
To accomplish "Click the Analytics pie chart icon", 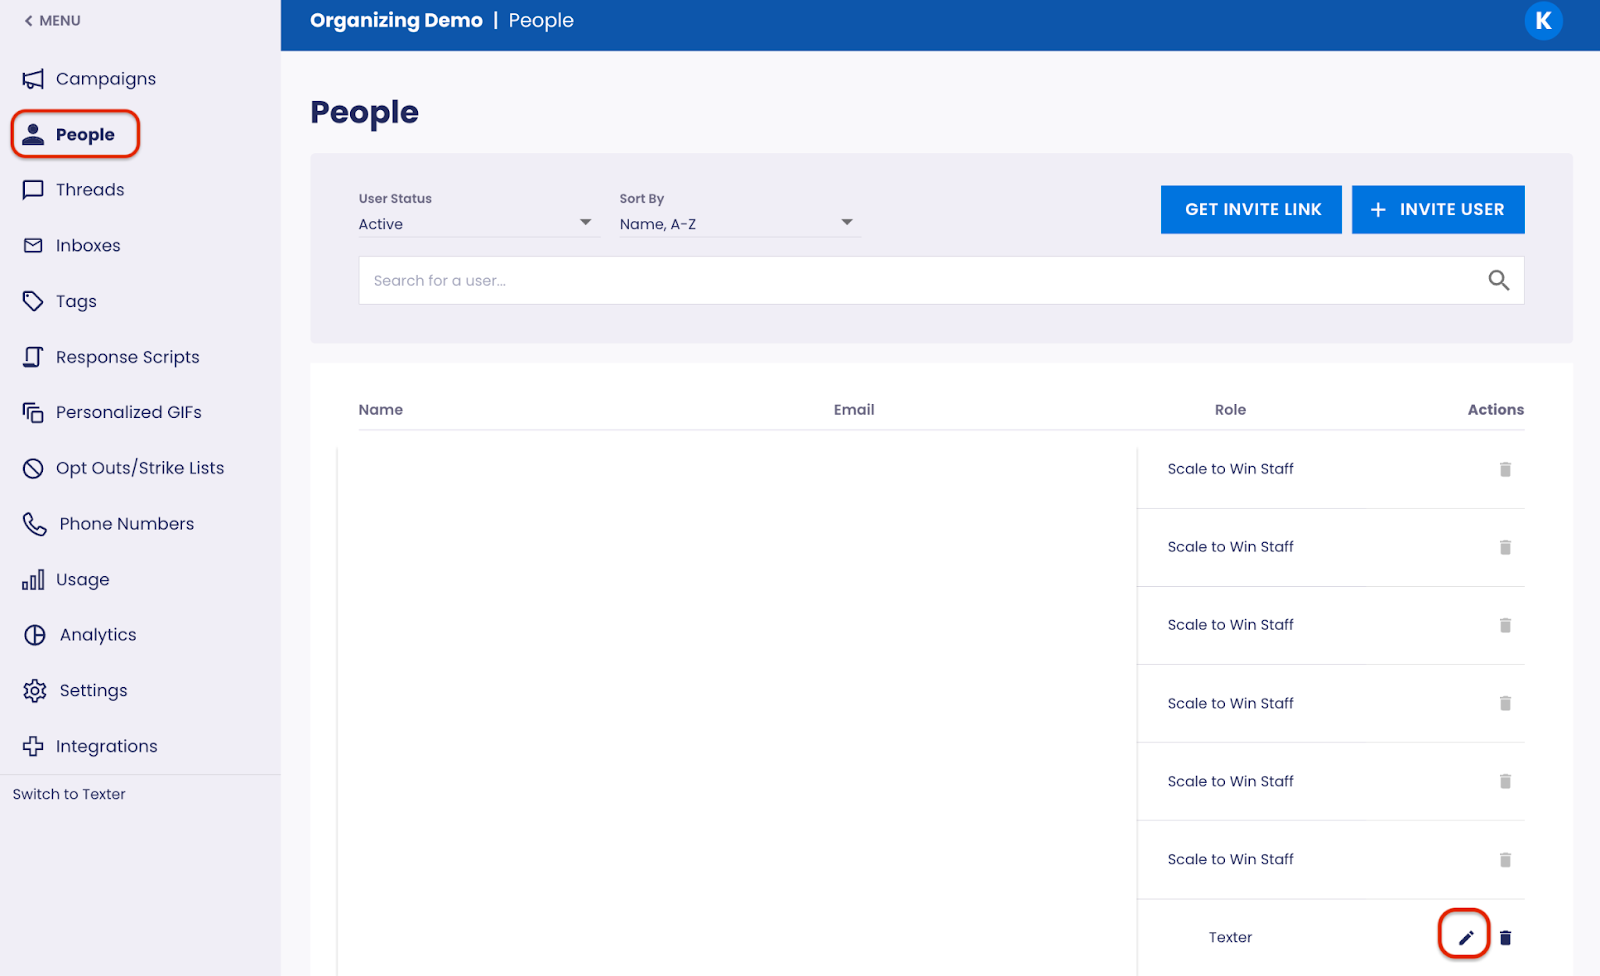I will click(x=35, y=635).
